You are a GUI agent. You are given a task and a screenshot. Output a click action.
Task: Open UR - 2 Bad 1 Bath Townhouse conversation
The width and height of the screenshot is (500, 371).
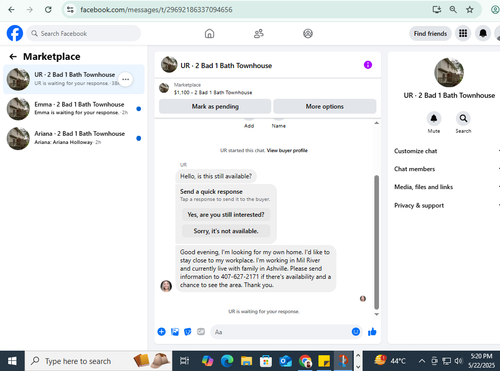(74, 79)
